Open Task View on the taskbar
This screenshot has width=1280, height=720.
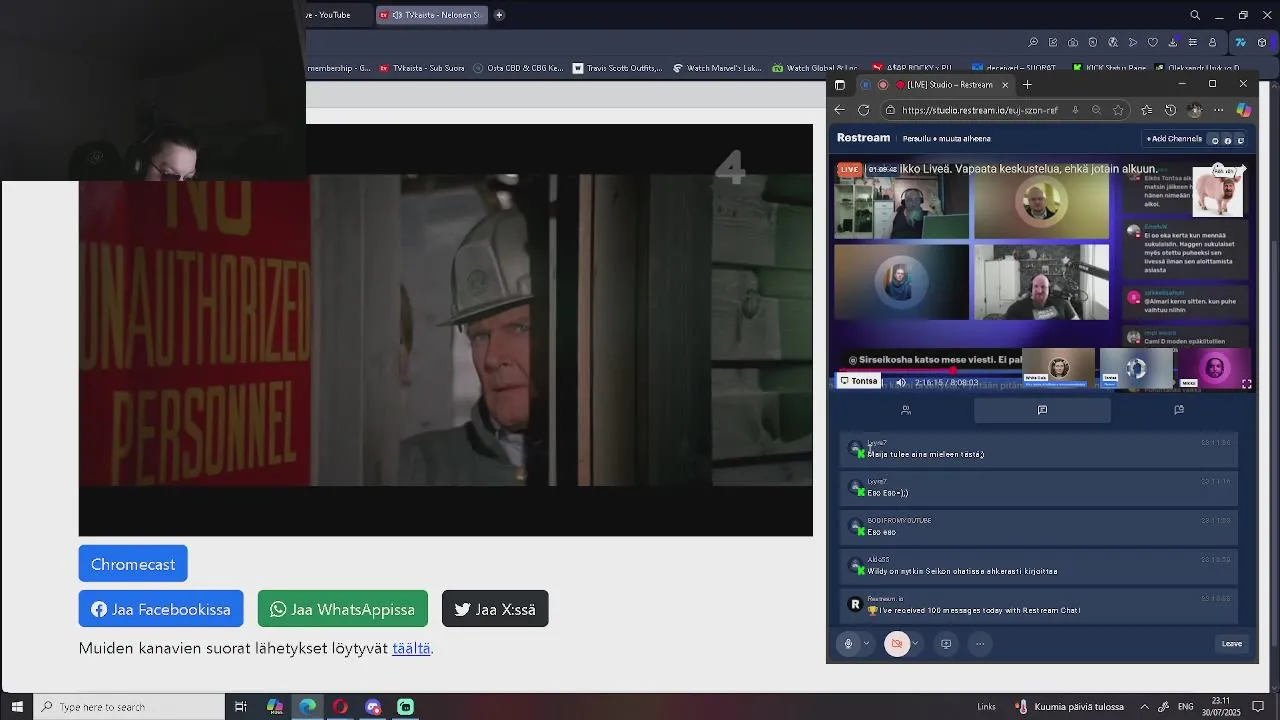pos(241,707)
